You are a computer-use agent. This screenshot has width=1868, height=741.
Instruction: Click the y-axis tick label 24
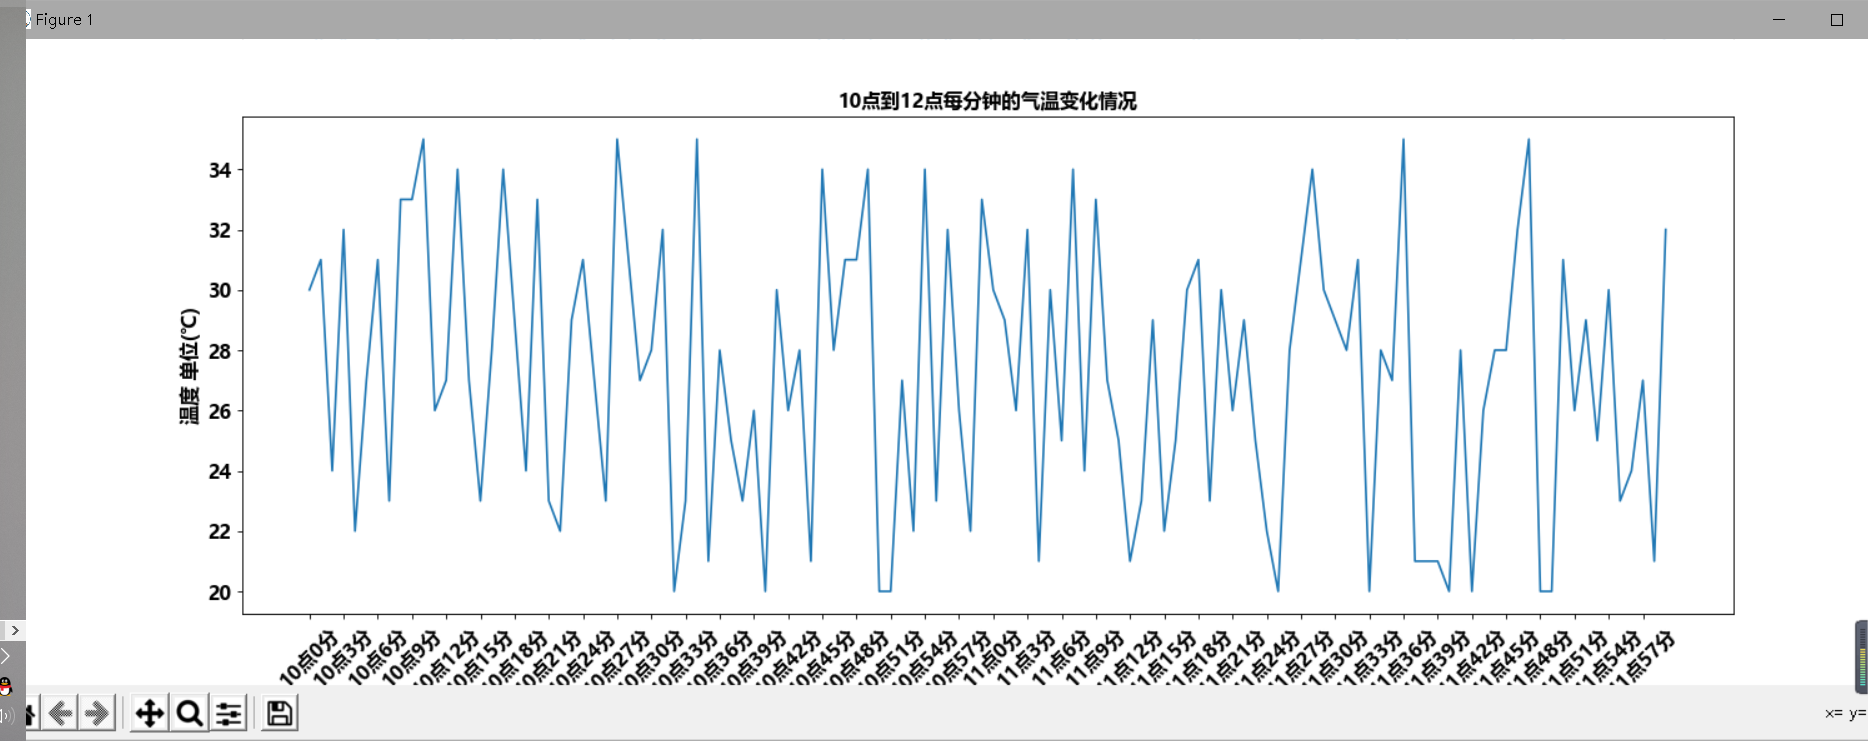click(x=220, y=471)
